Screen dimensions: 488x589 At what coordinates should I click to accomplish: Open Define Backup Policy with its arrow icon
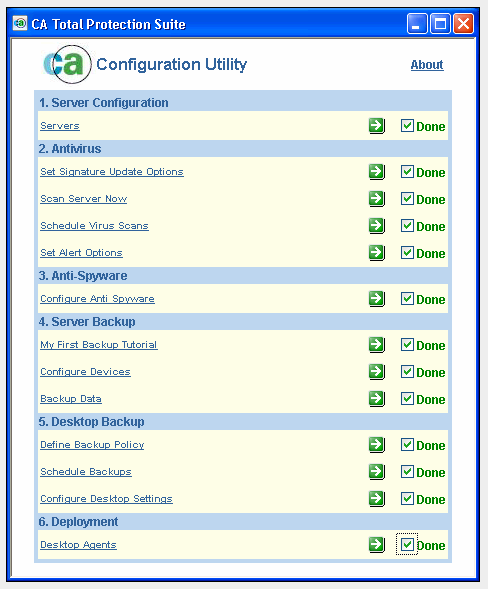click(377, 445)
